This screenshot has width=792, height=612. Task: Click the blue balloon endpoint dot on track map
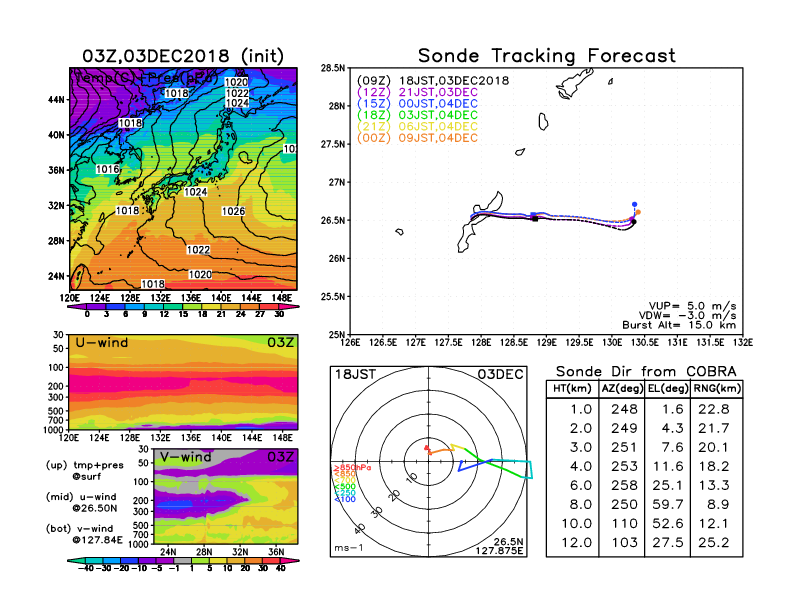(x=634, y=204)
